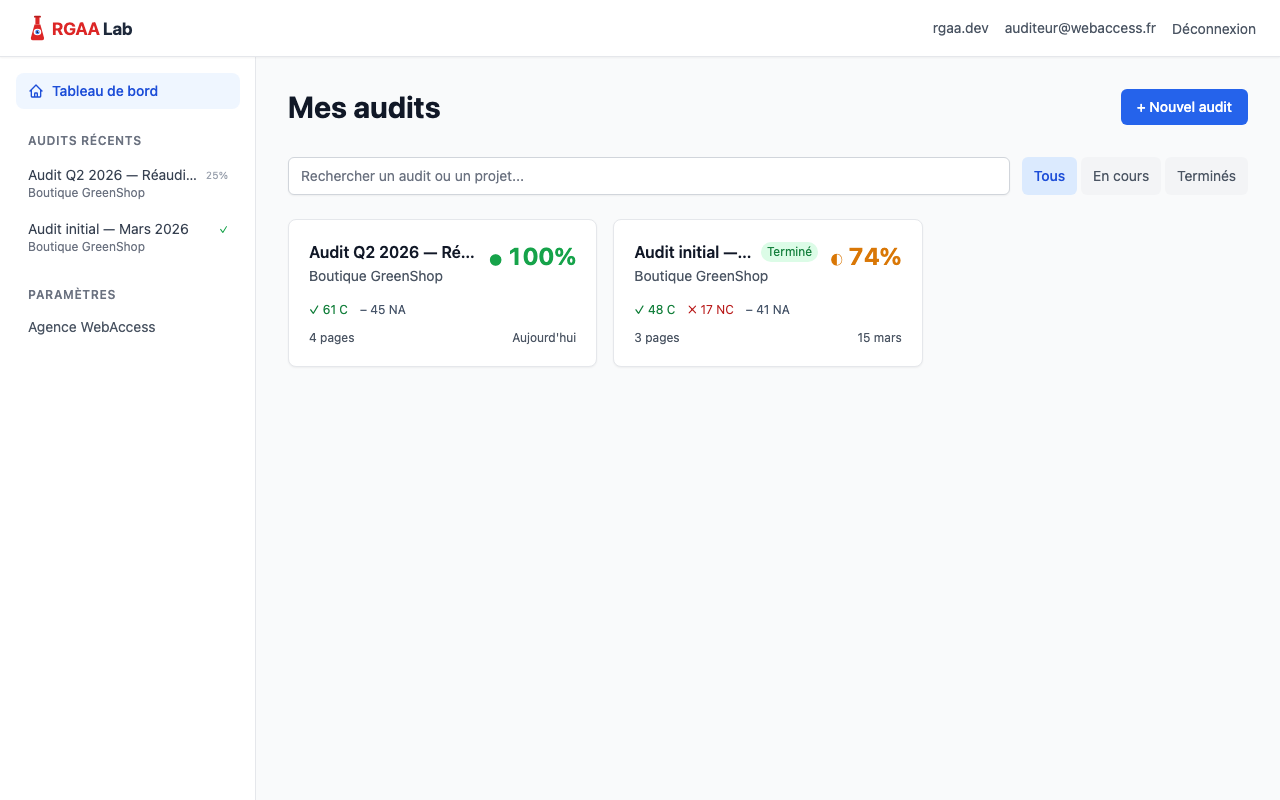
Task: Click the Rechercher un audit search field
Action: coord(648,175)
